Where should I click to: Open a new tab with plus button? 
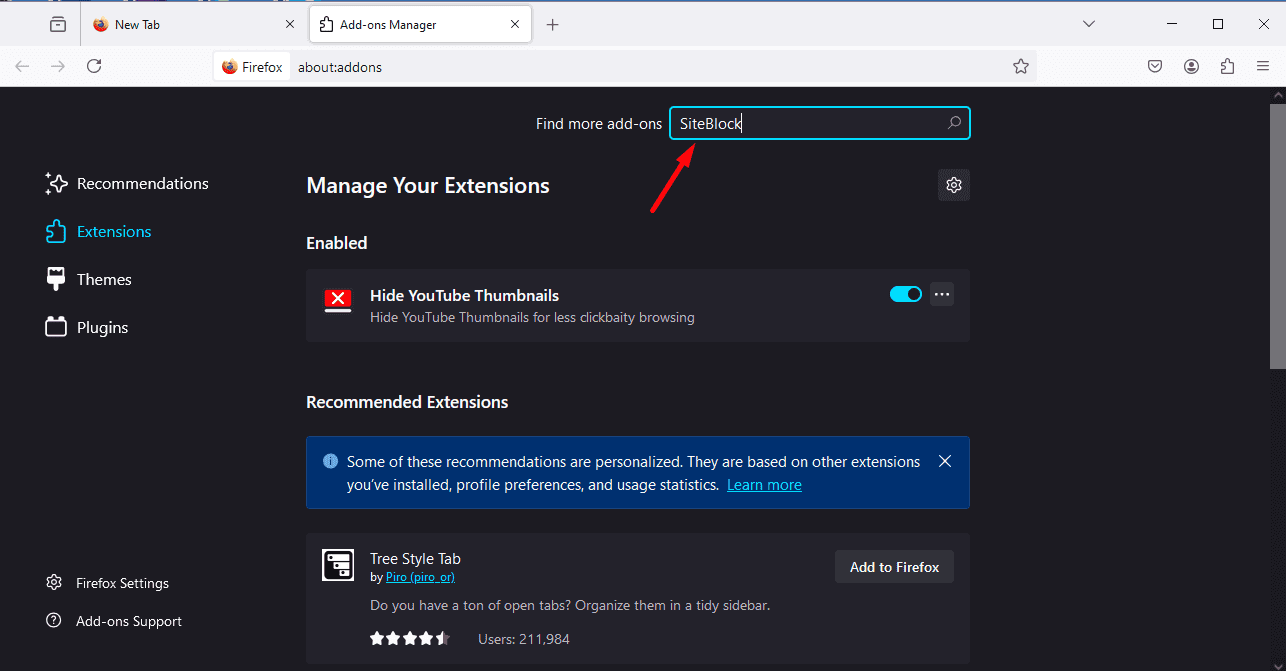[553, 25]
